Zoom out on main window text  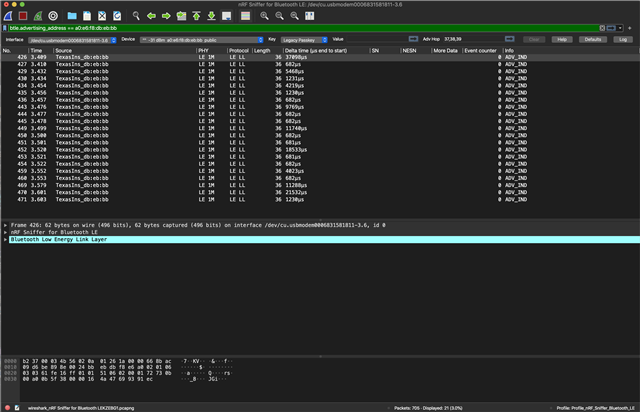(x=279, y=16)
